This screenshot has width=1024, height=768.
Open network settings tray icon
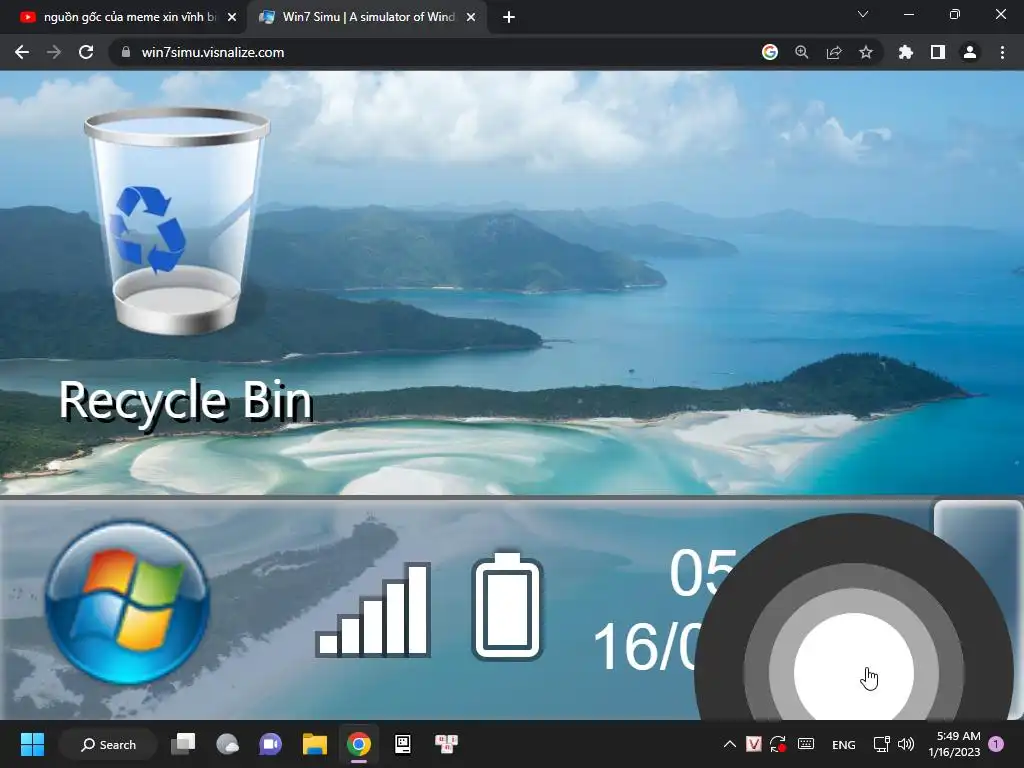click(x=882, y=744)
